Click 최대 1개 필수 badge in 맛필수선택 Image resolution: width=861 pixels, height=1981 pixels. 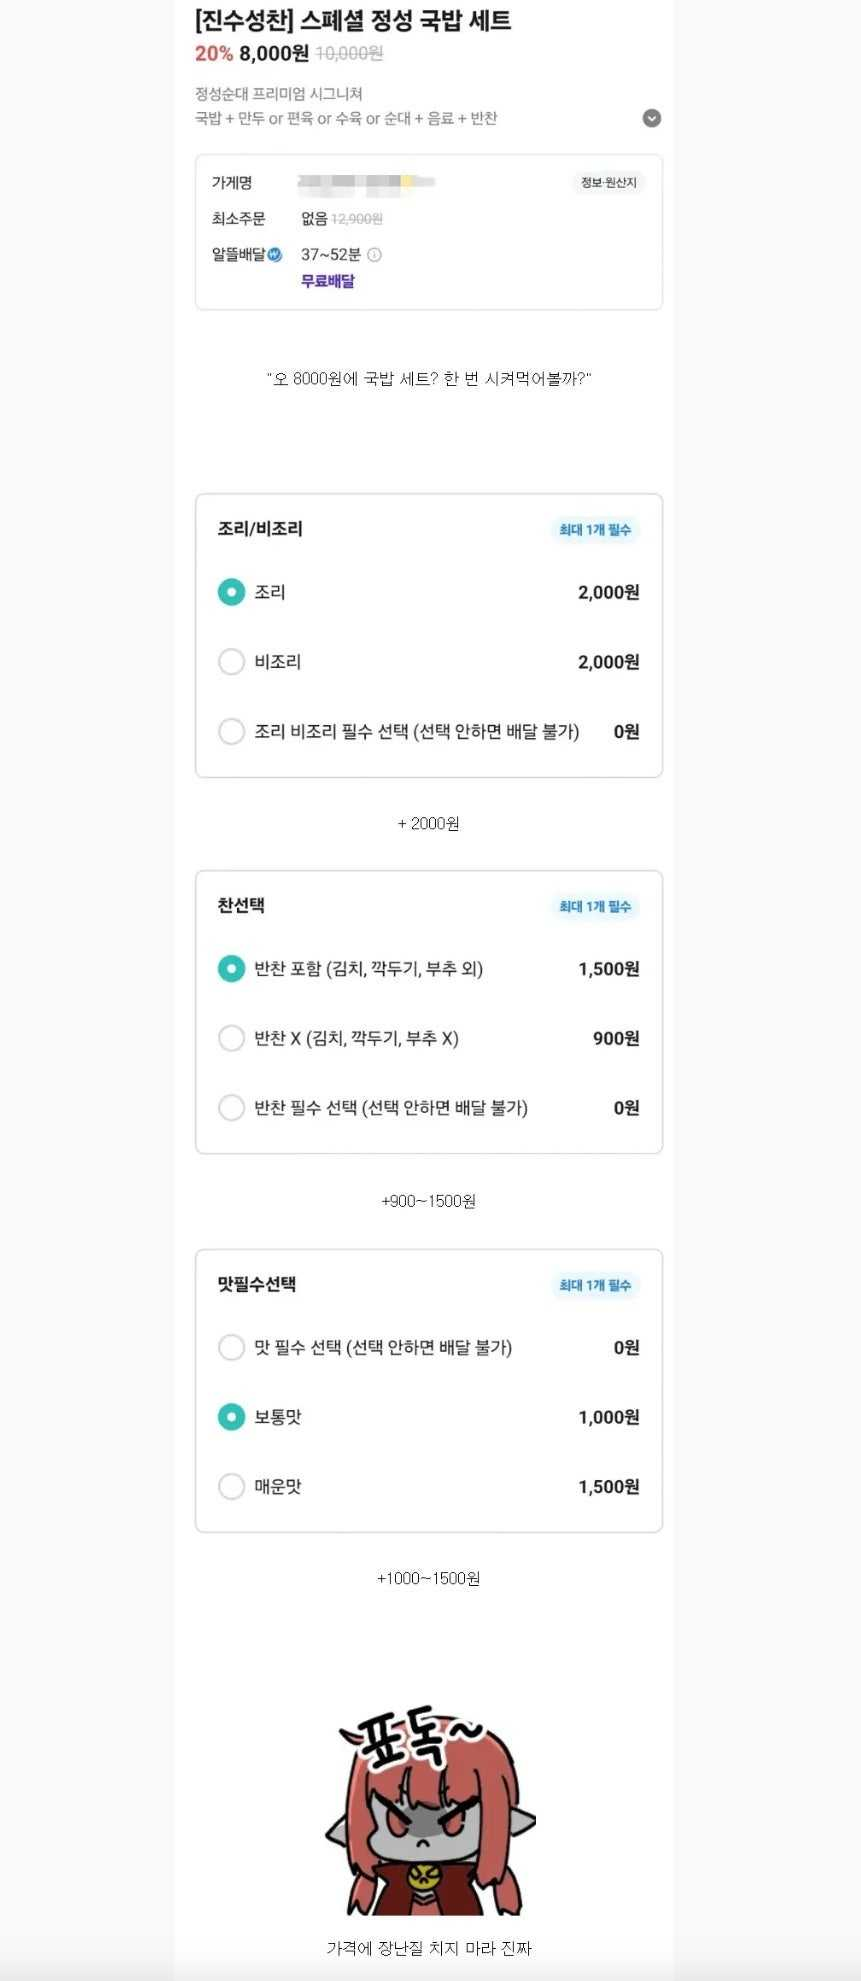point(595,1285)
